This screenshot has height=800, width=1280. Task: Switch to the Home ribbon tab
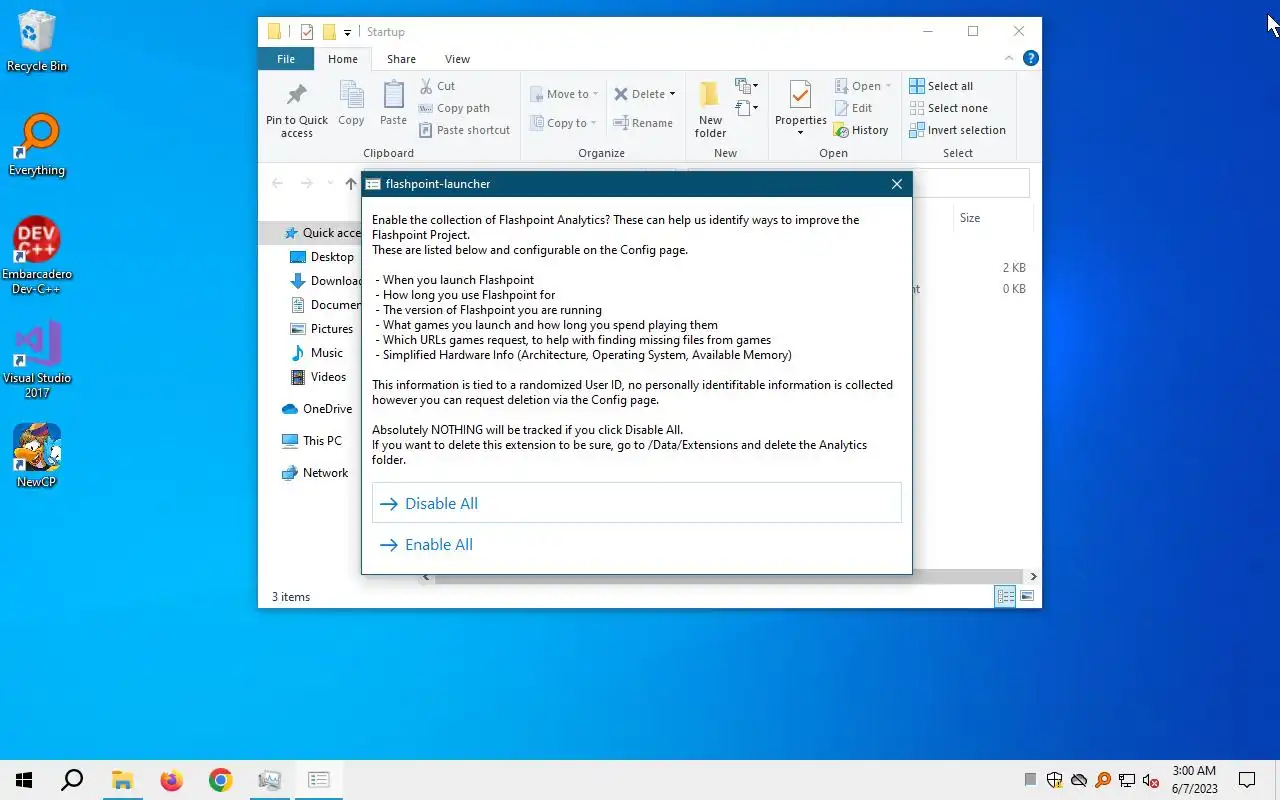coord(343,59)
